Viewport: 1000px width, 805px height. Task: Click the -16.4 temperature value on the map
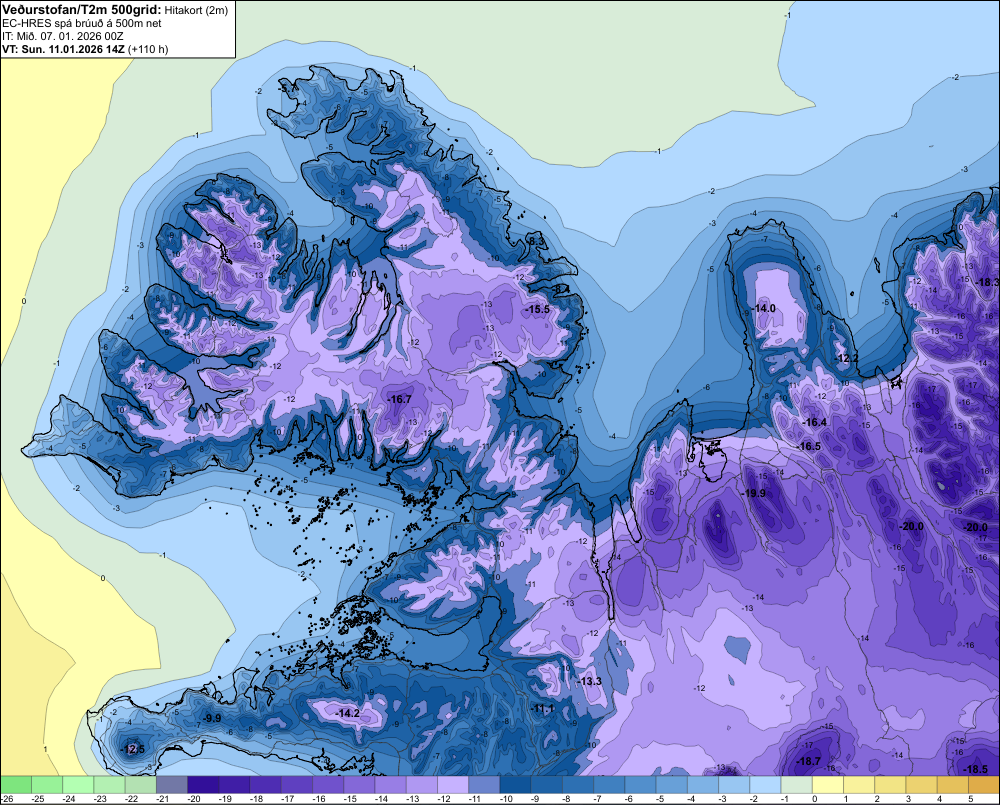click(814, 422)
